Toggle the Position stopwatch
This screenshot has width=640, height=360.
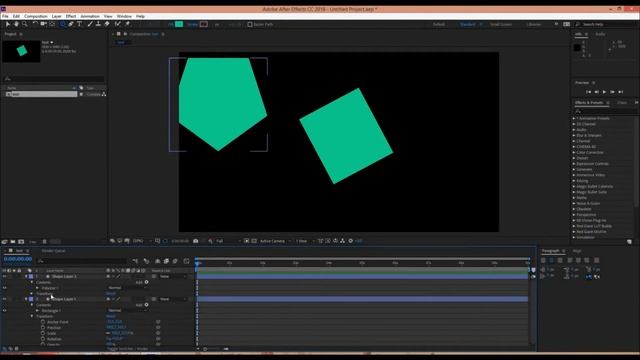(43, 328)
